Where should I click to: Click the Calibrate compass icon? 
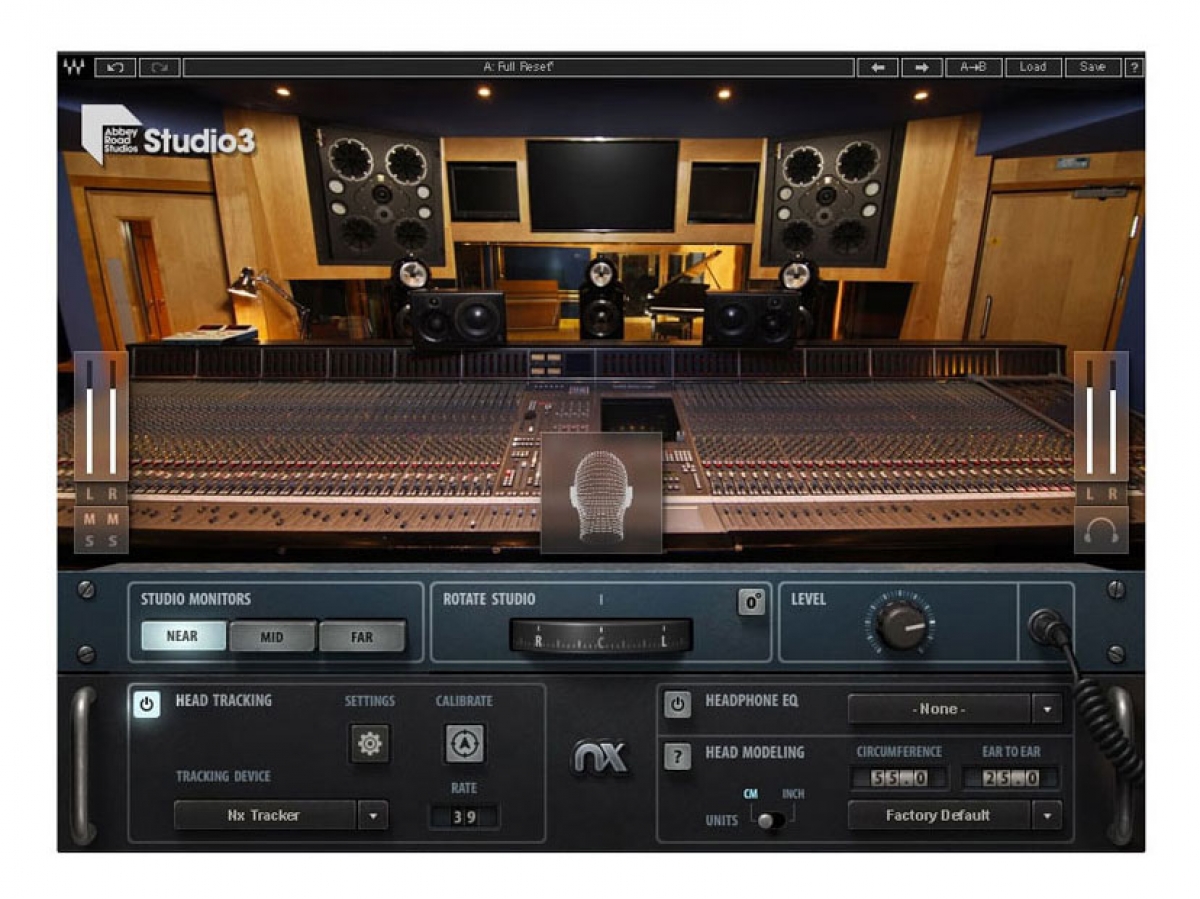coord(465,743)
